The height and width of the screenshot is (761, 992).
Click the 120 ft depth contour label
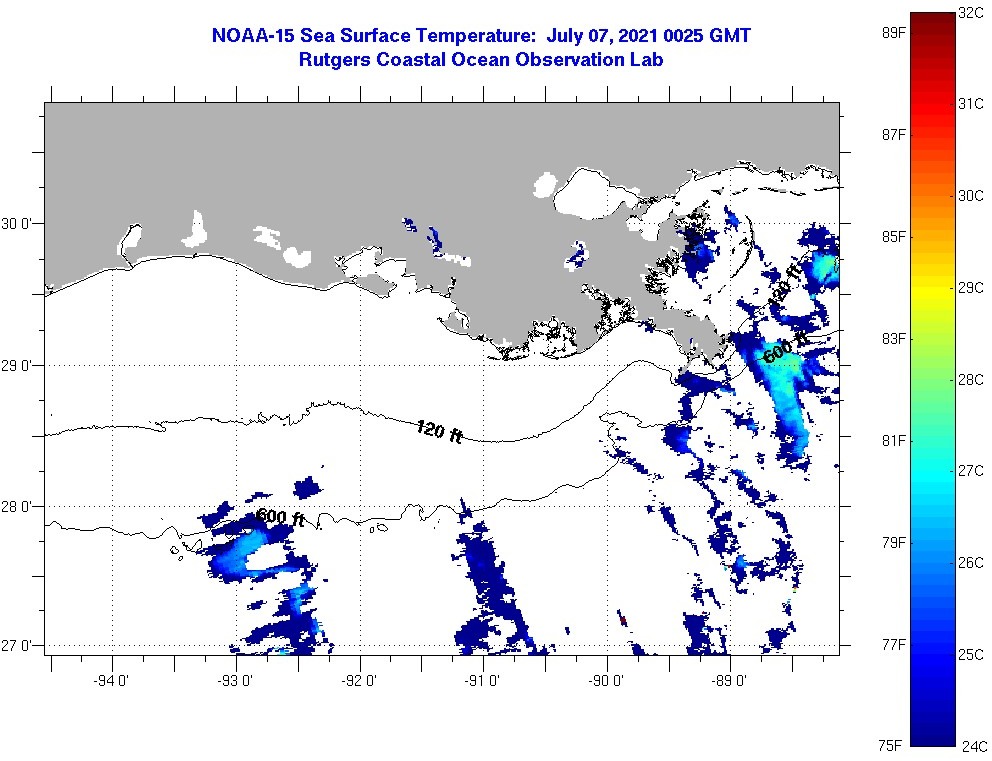pos(439,431)
